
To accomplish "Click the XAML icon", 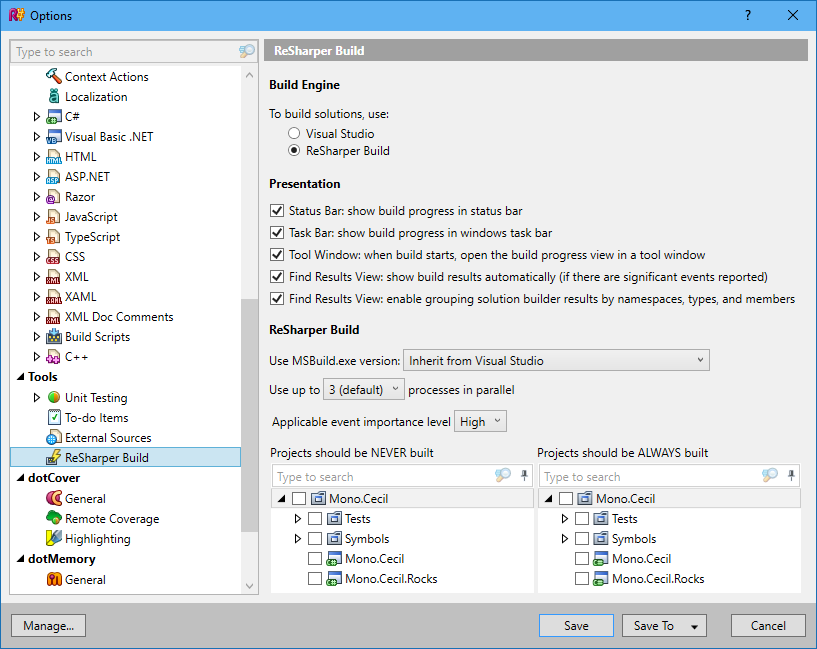I will (54, 297).
